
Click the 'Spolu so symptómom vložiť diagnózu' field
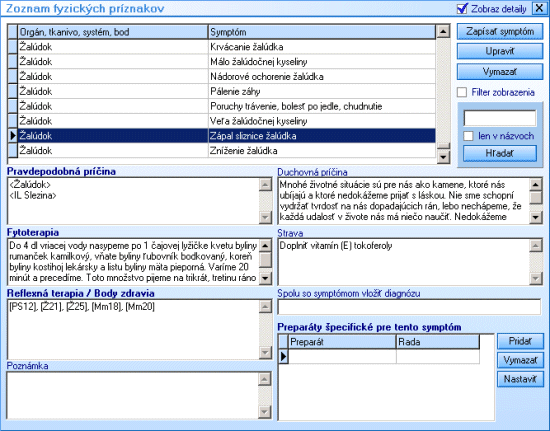409,307
